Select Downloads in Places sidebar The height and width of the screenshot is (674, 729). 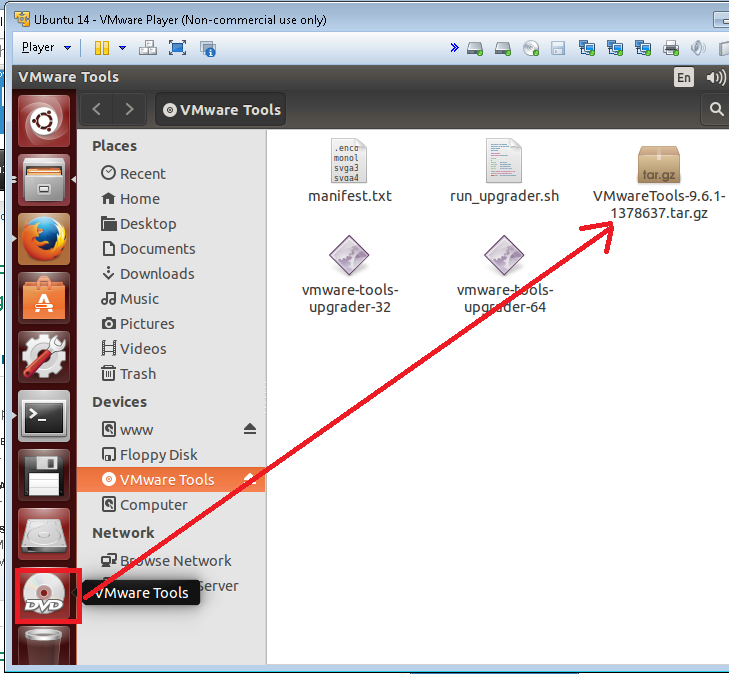pos(156,274)
